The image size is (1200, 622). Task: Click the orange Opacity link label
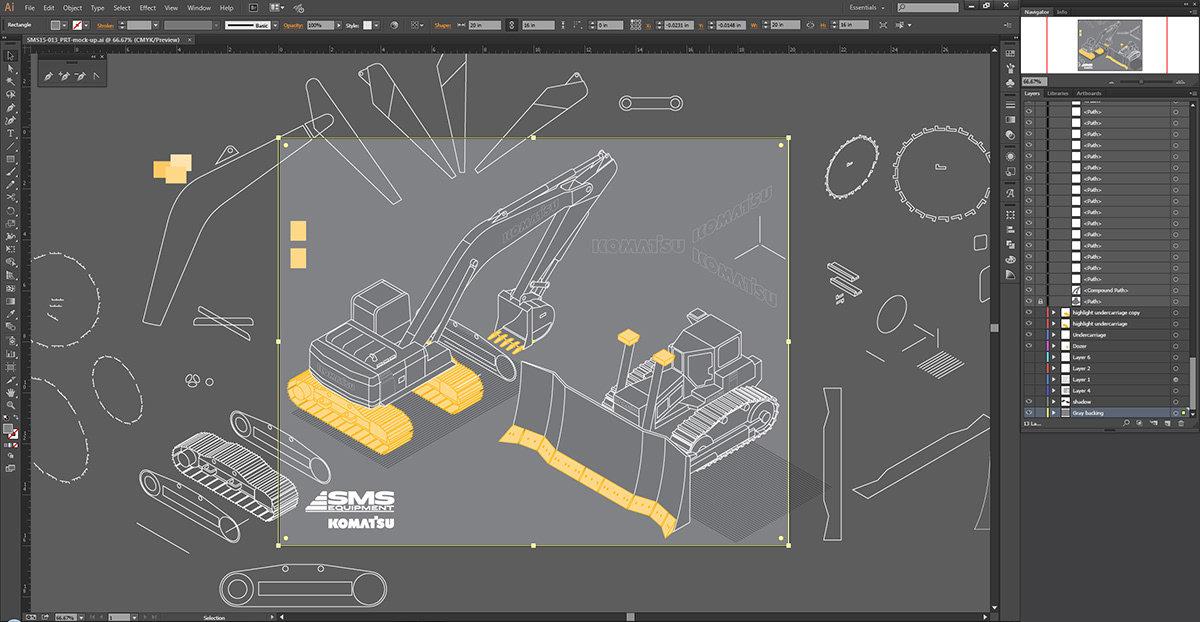pos(293,24)
